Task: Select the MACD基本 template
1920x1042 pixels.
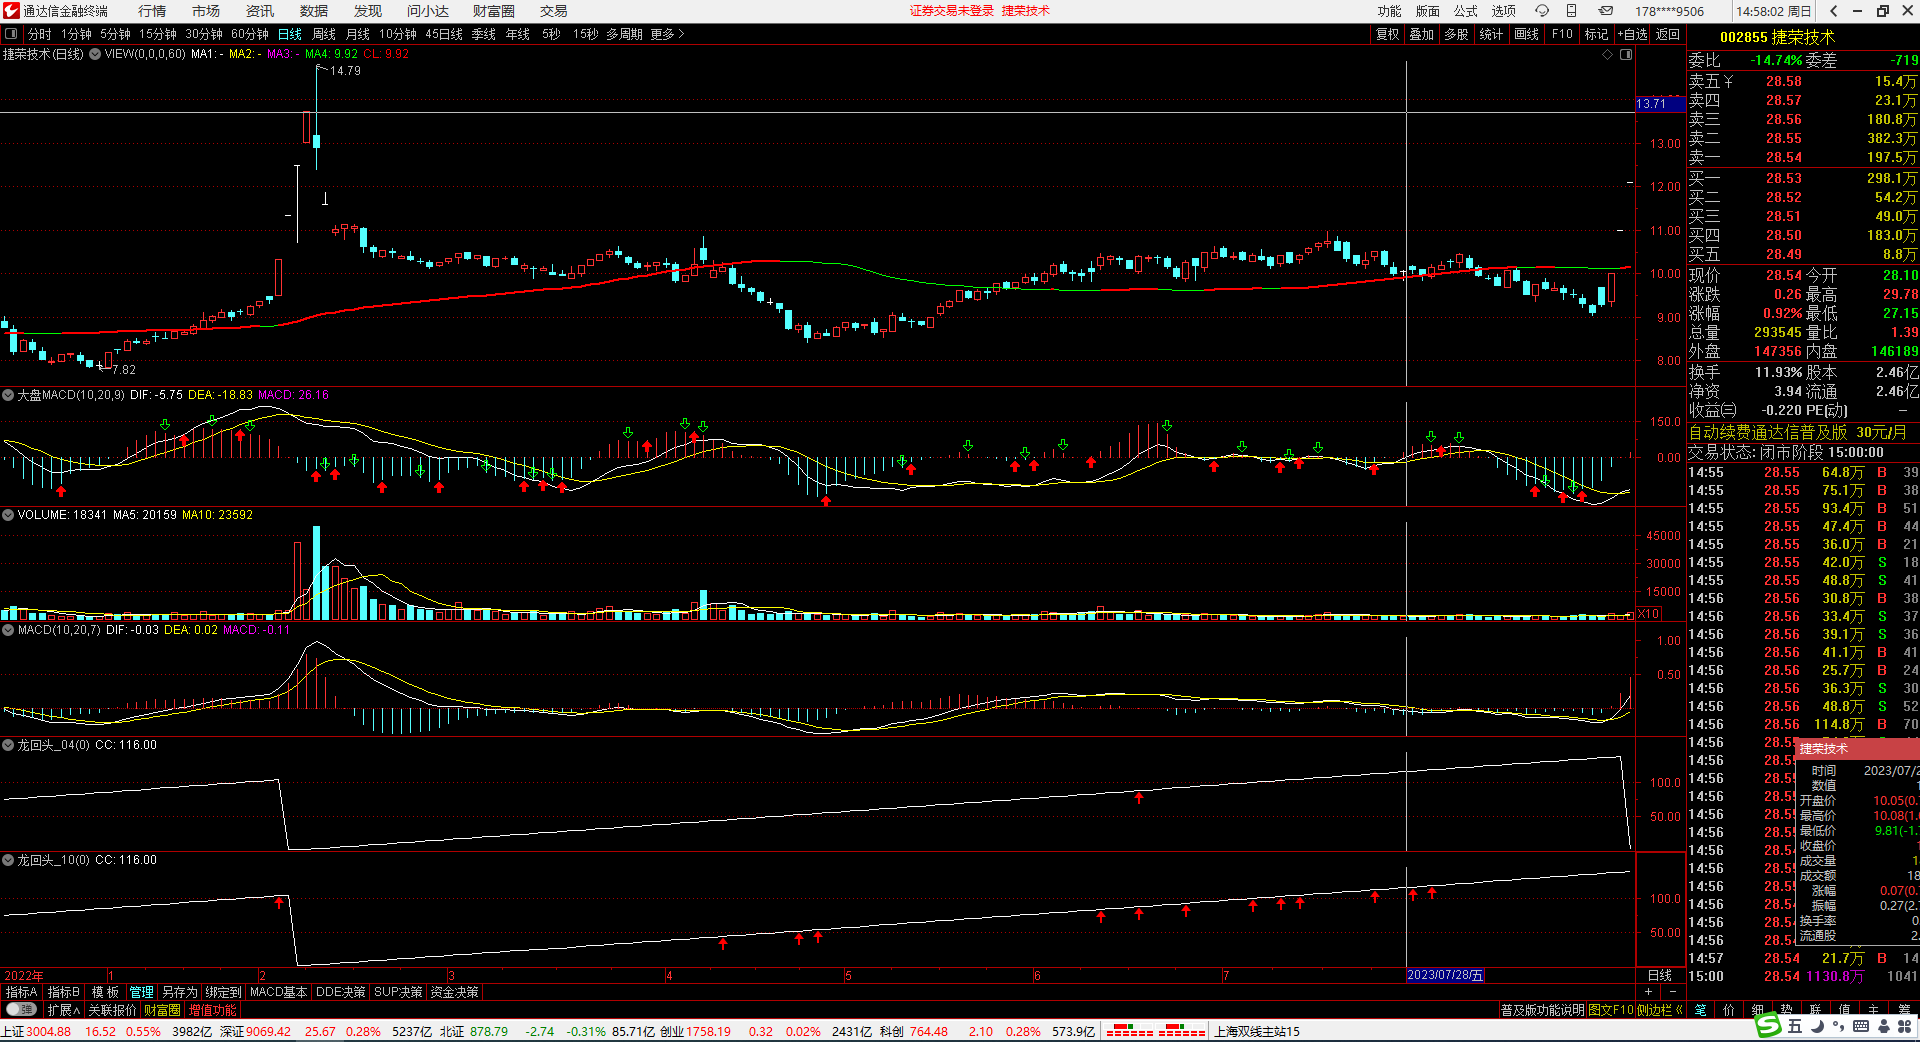Action: point(278,992)
